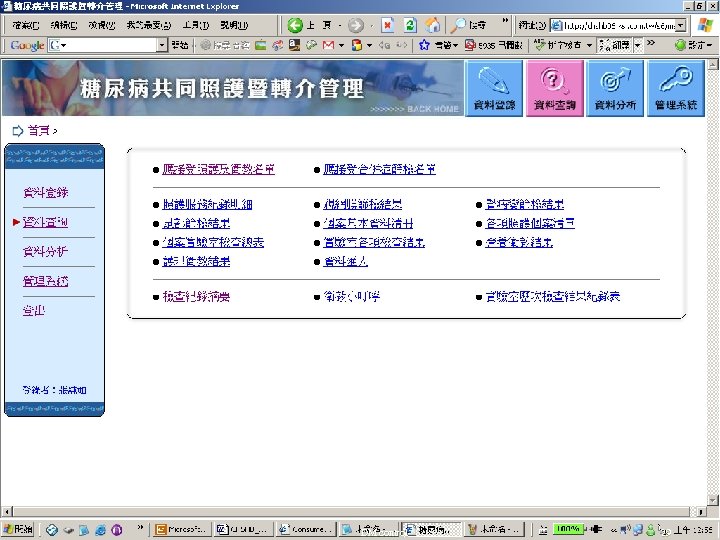
Task: Open the 說明(H) menu
Action: point(234,25)
